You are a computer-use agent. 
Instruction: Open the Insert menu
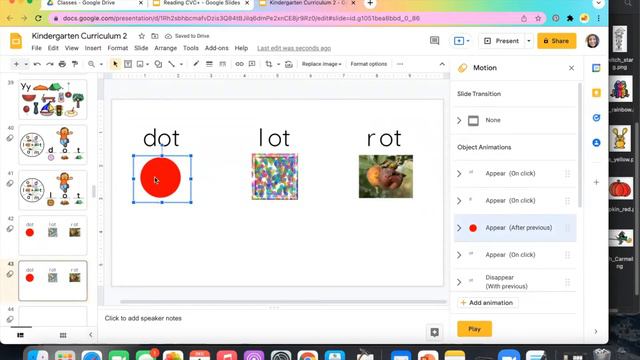pyautogui.click(x=93, y=48)
